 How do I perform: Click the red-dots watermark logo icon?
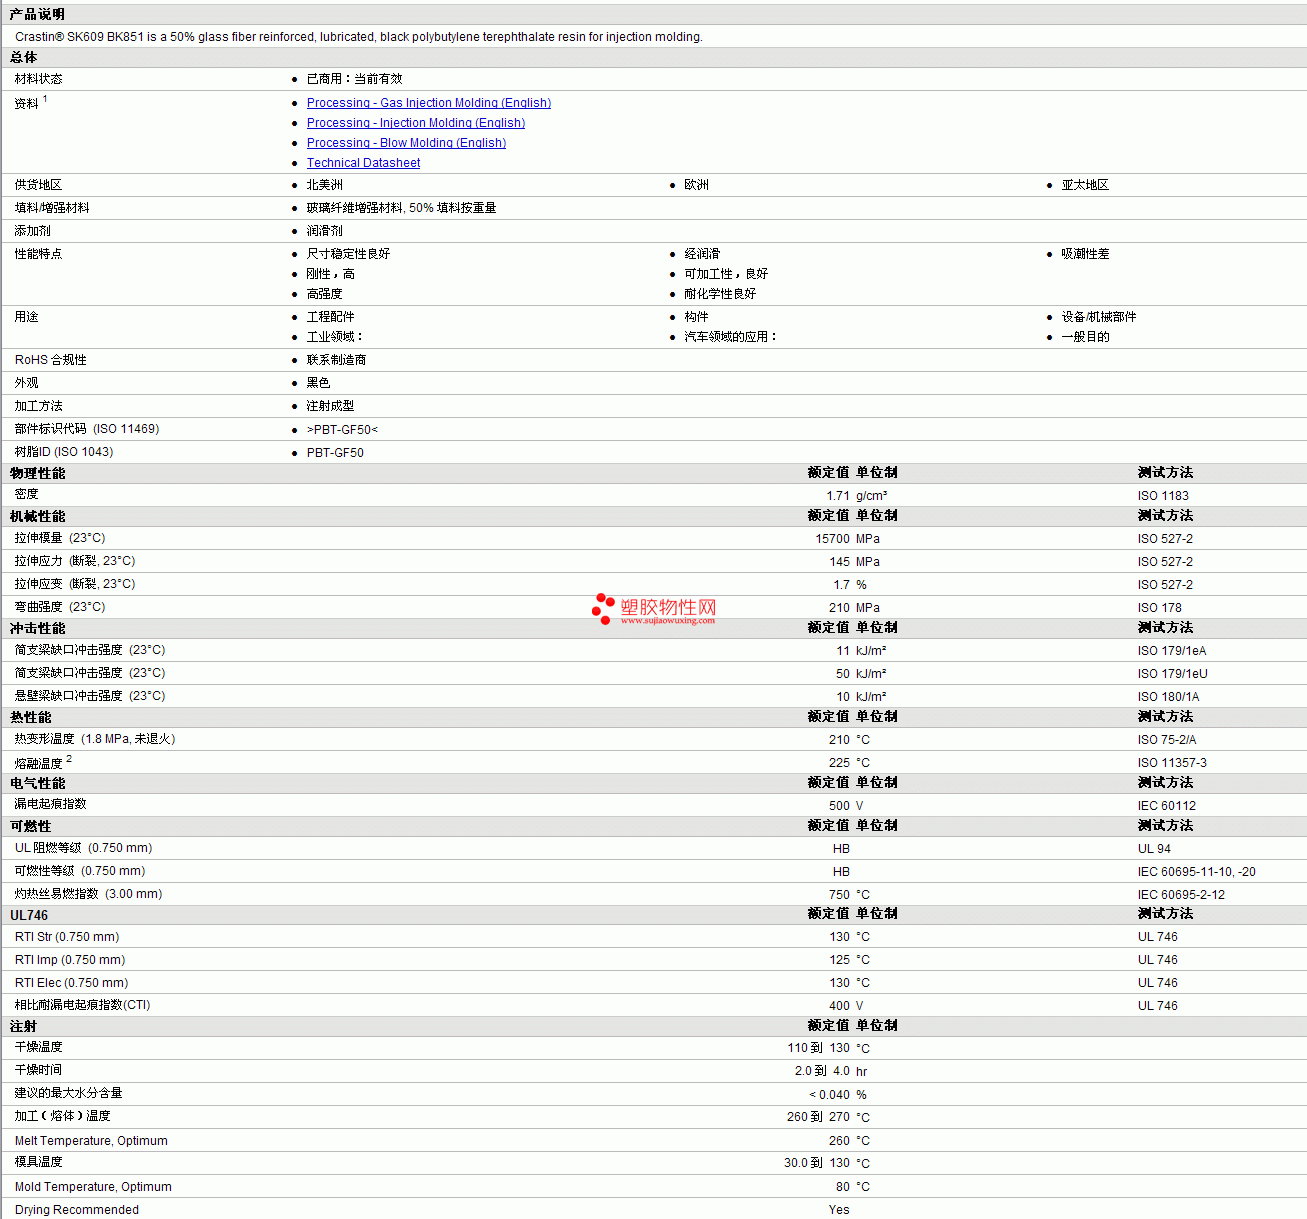603,608
